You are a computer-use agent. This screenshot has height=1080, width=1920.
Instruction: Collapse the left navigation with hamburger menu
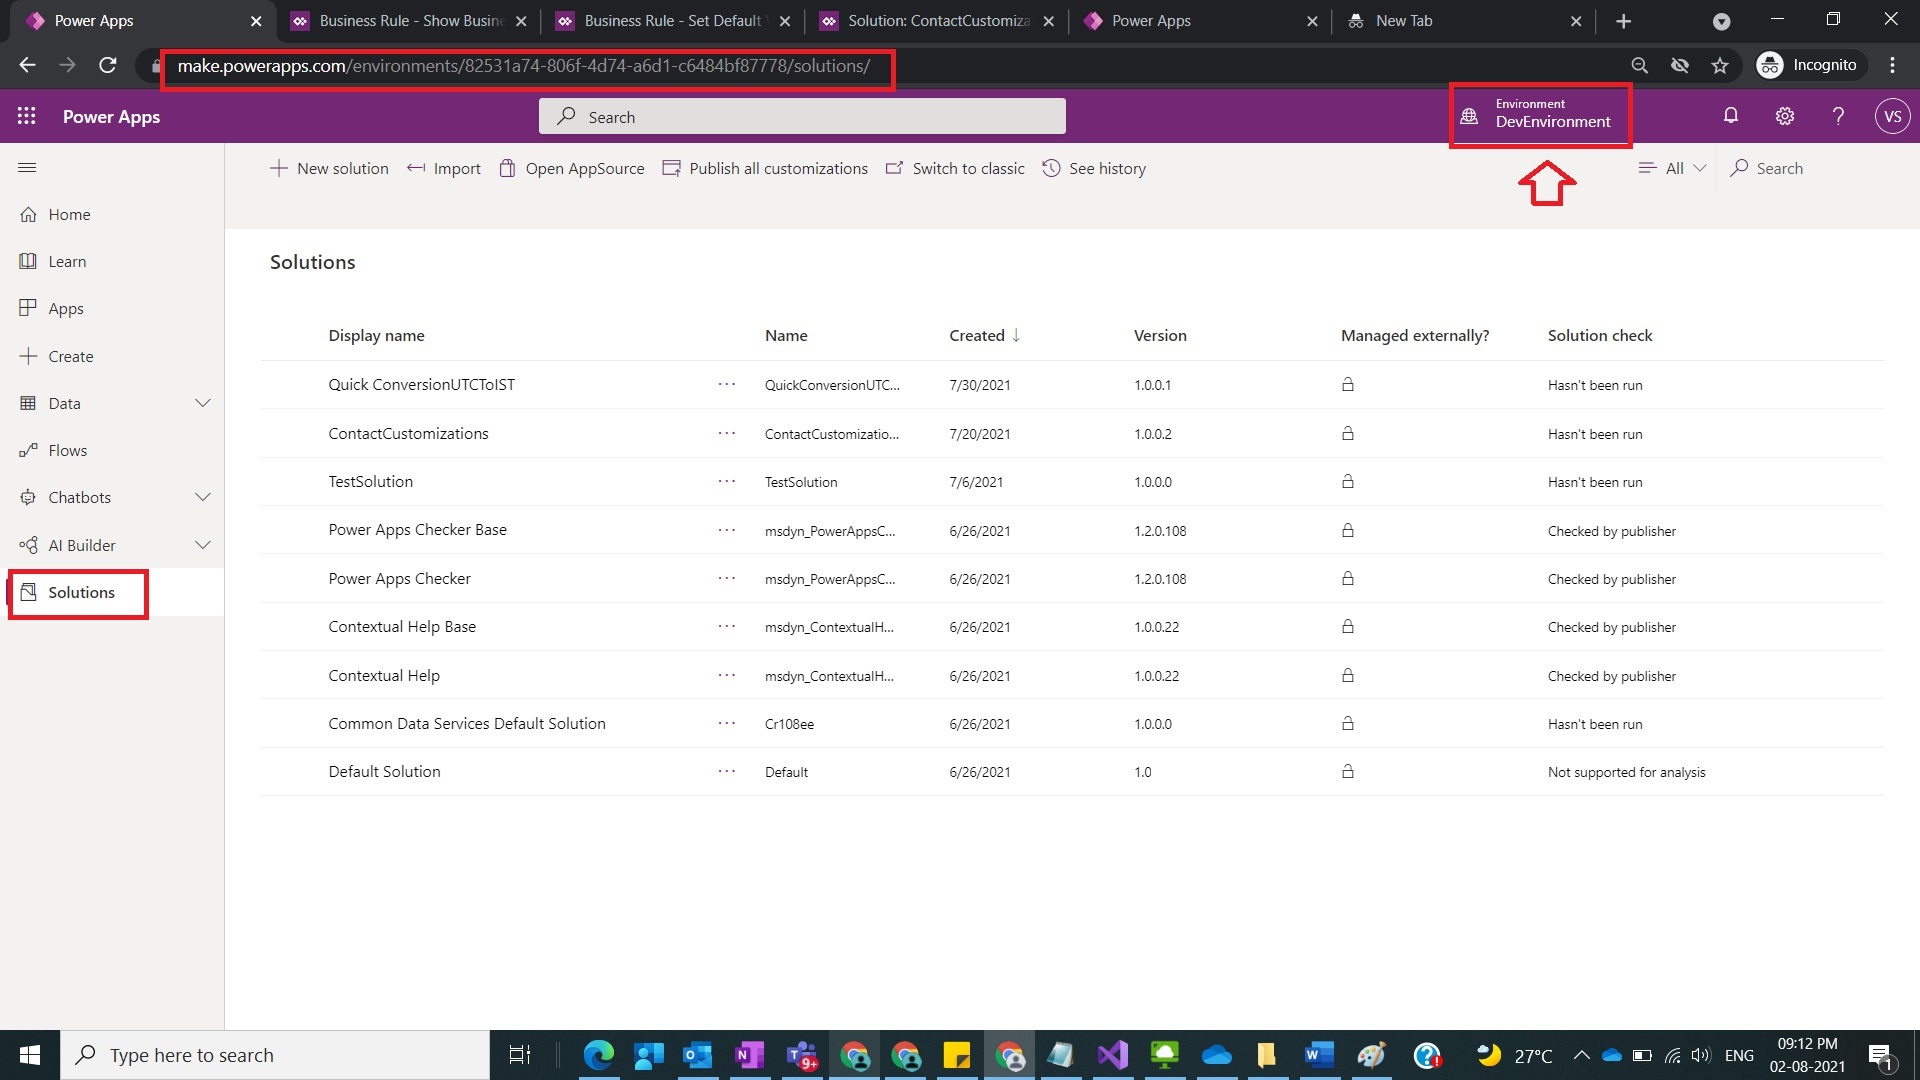click(x=27, y=167)
